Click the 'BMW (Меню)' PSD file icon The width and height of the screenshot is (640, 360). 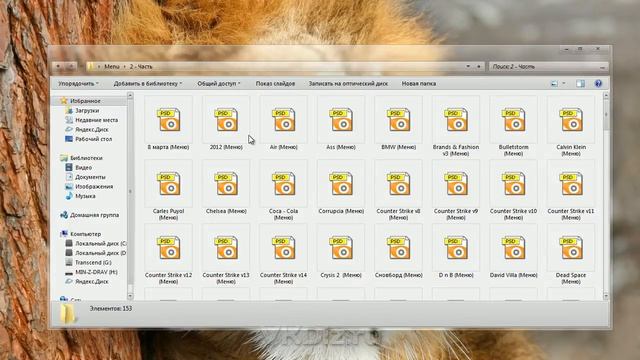399,119
